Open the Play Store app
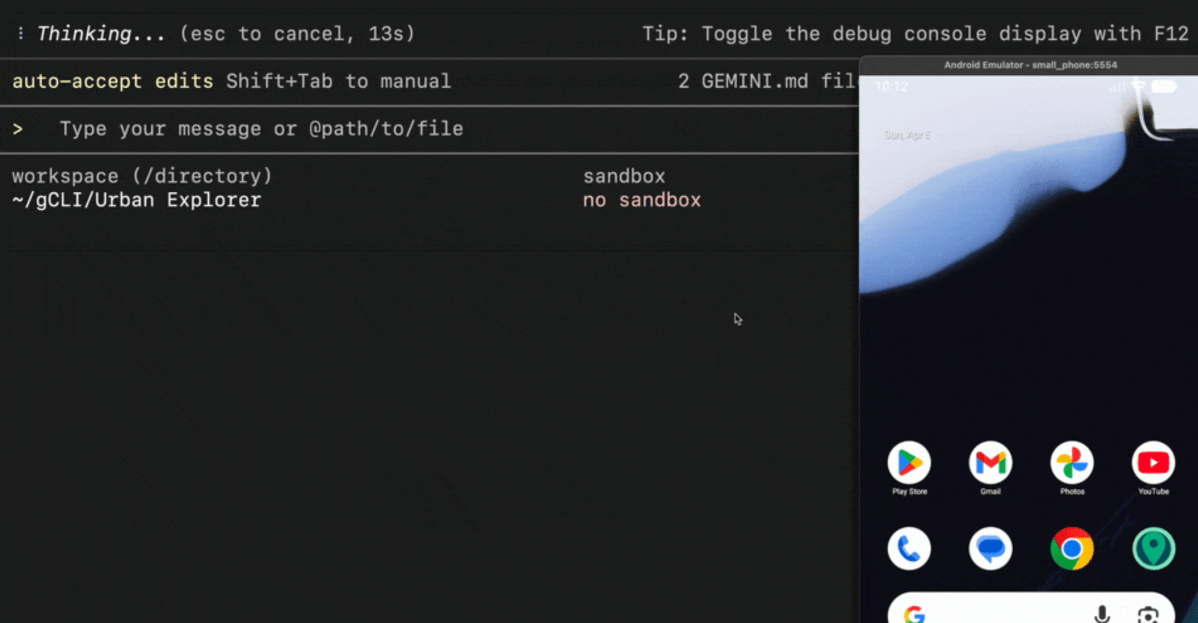 (909, 463)
